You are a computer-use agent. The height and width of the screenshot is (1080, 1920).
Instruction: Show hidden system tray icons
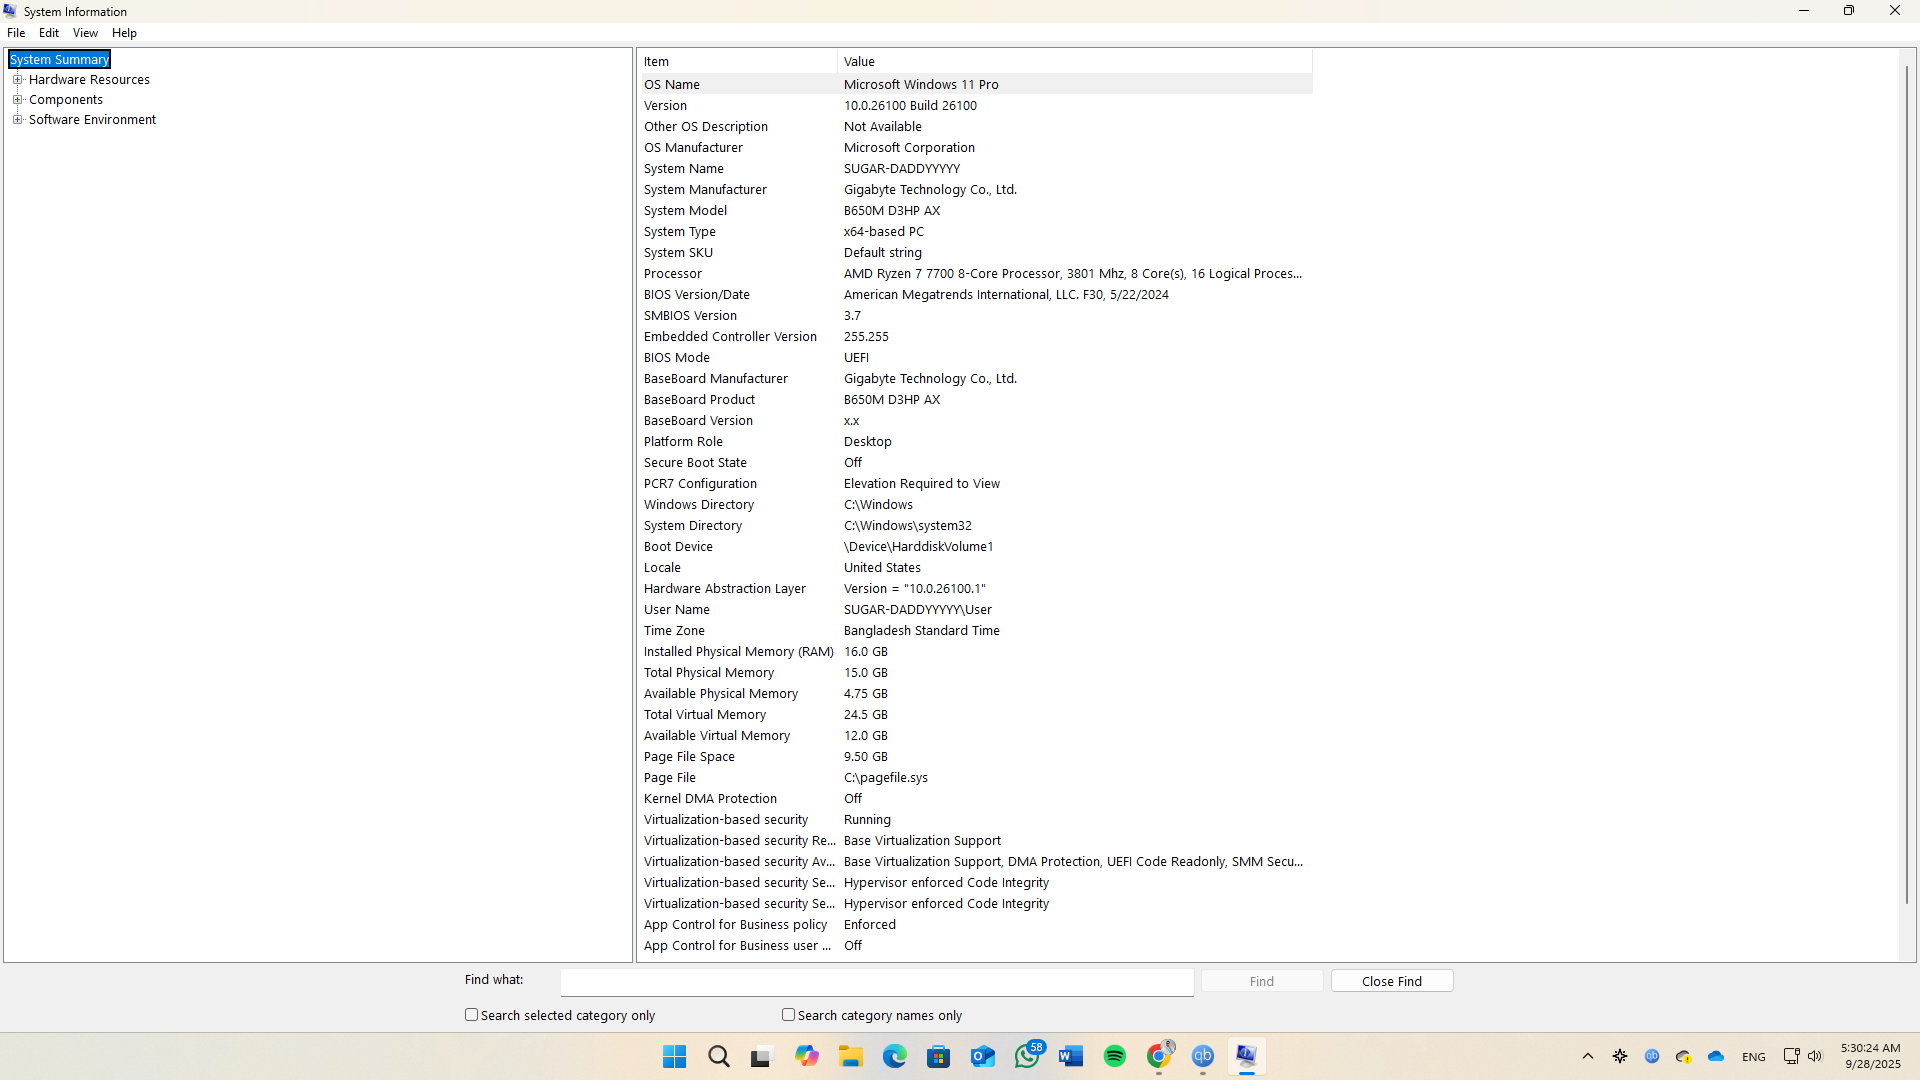1588,1056
